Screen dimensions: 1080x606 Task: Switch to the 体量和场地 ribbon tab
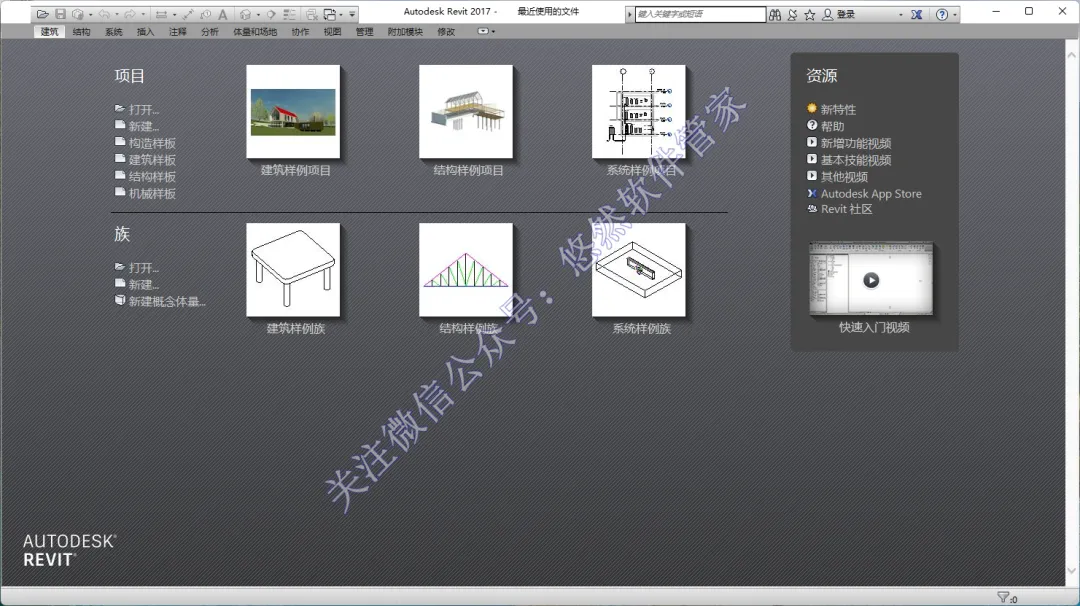point(255,32)
